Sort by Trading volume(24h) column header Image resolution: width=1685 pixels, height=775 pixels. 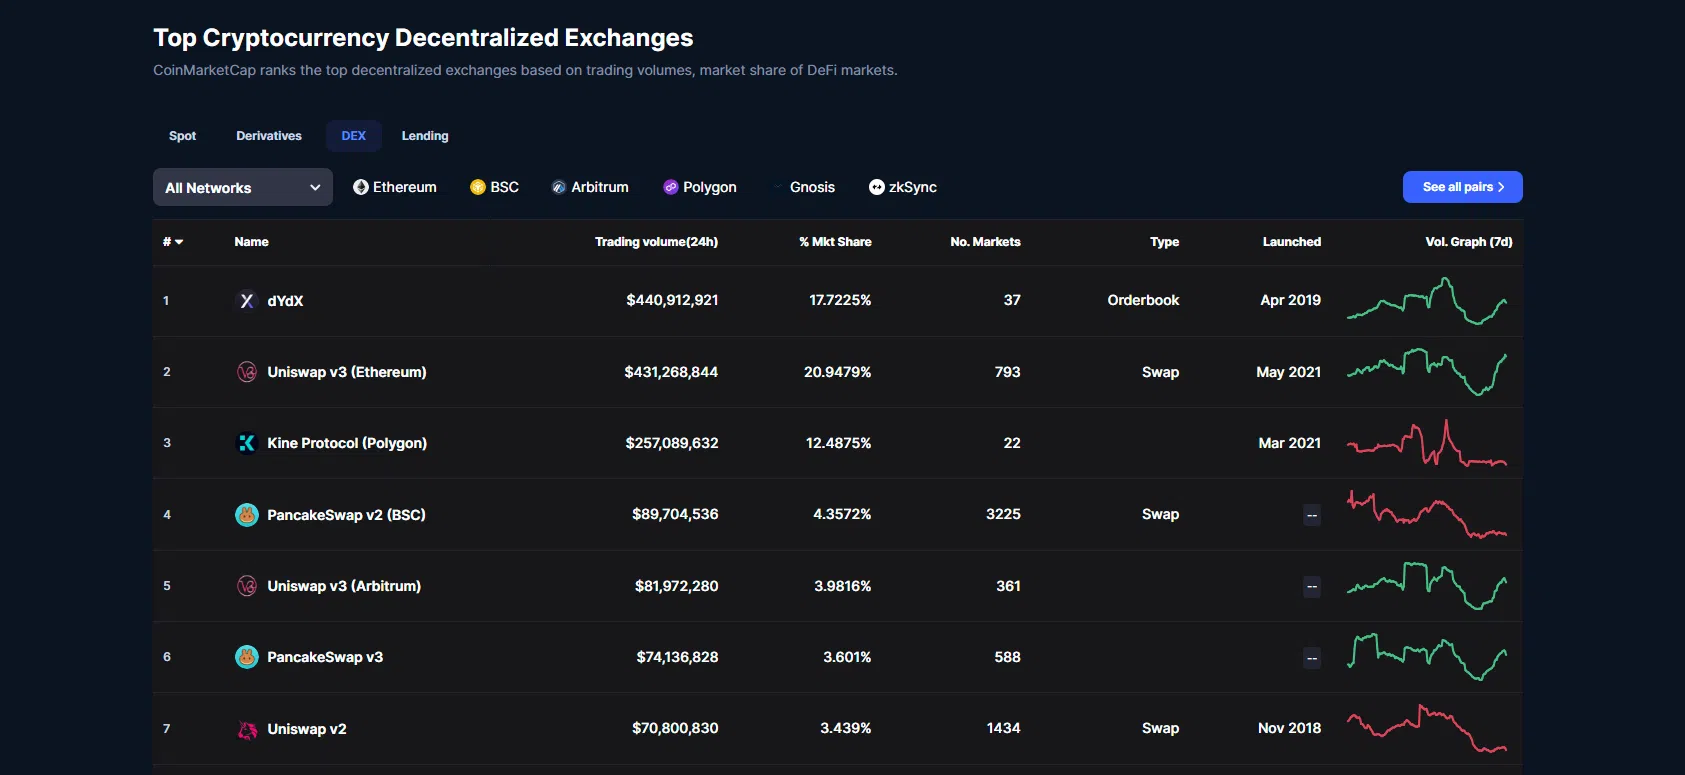coord(656,242)
